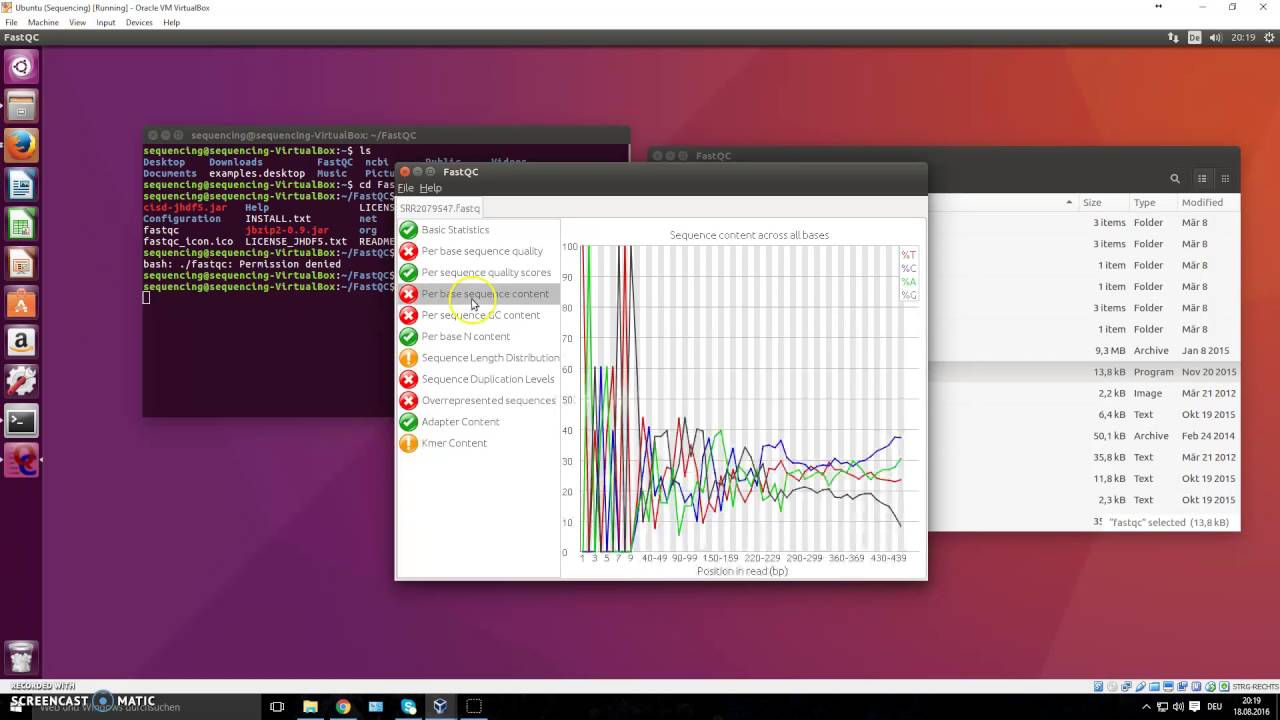Open Files manager from the dock
Viewport: 1280px width, 720px height.
[21, 106]
